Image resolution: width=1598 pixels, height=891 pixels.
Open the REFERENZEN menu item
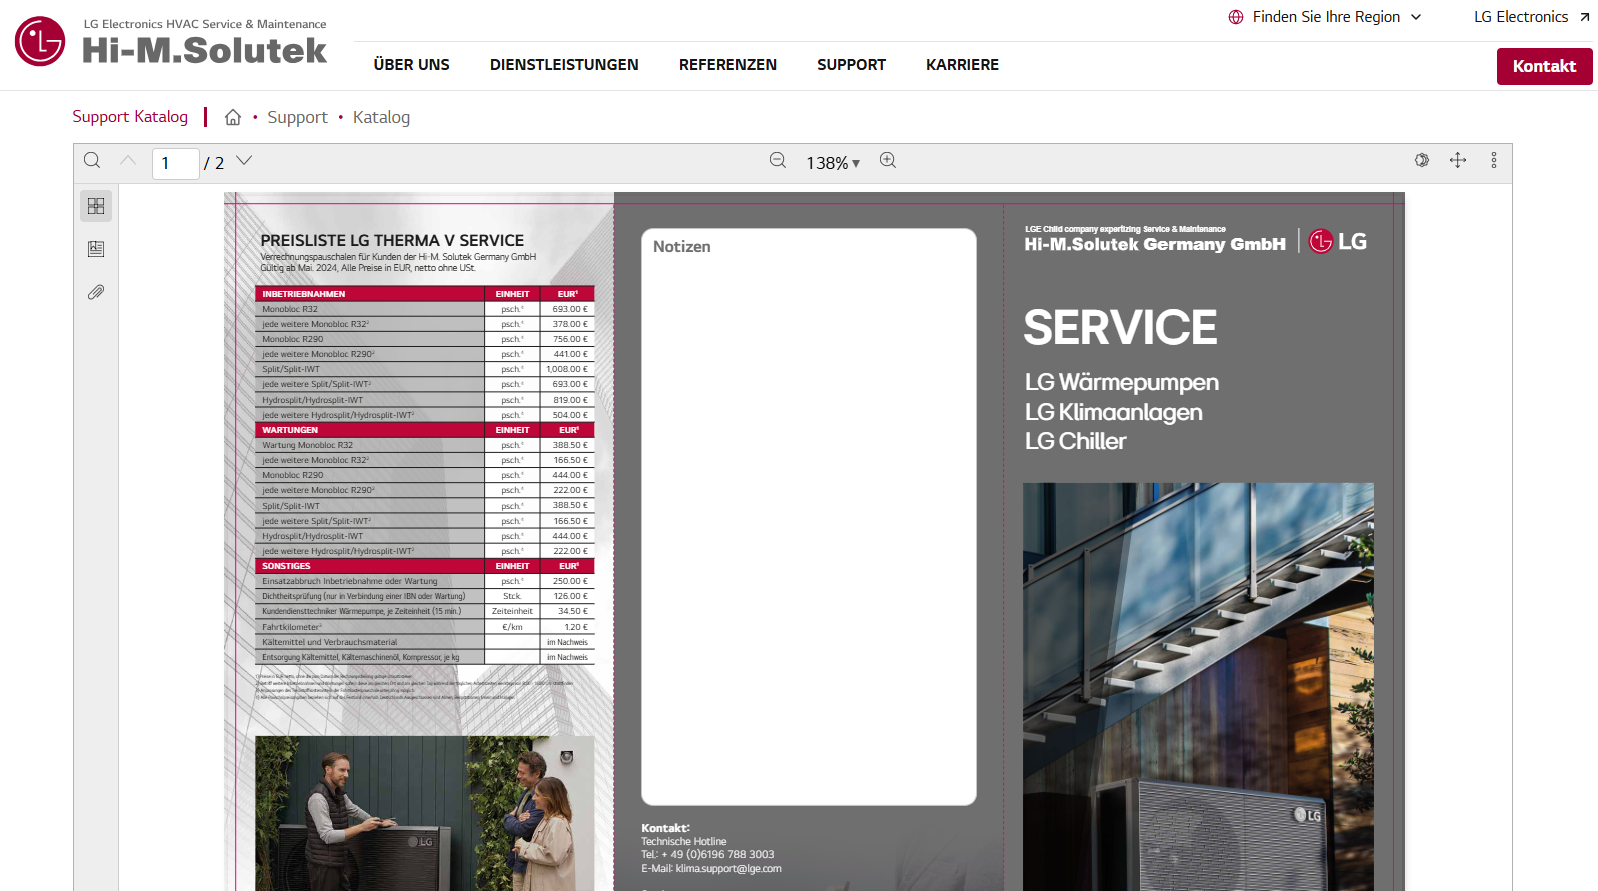coord(727,65)
